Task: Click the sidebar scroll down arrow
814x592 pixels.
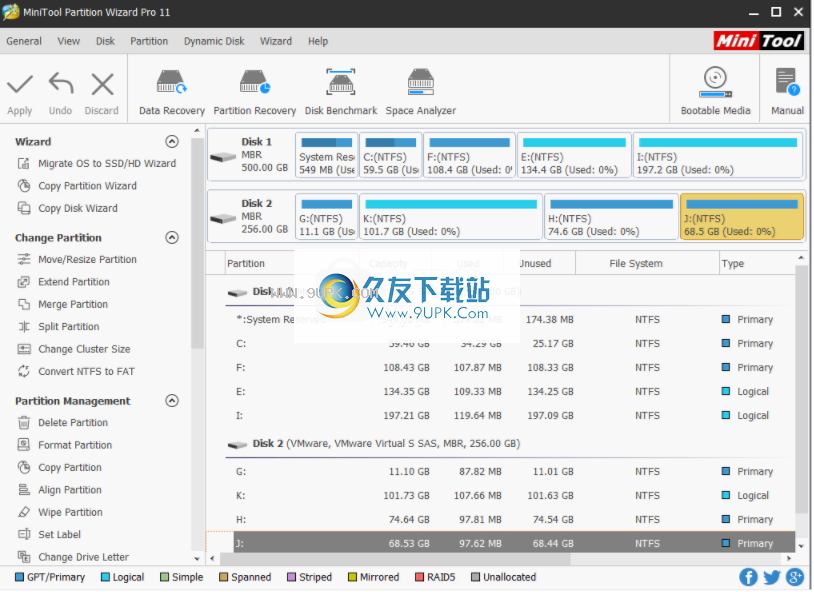Action: coord(197,559)
